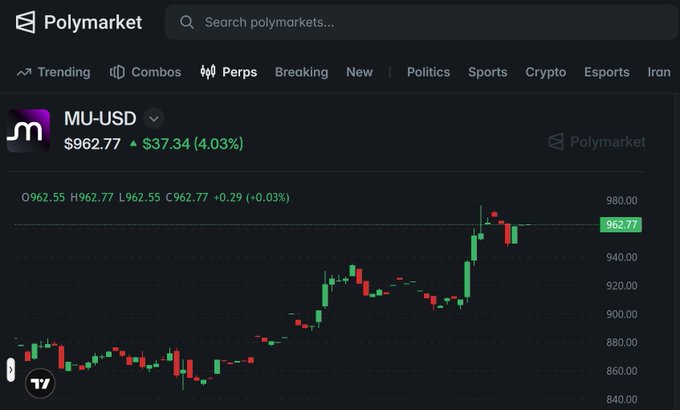Screen dimensions: 680x410
Task: Click the 980.00 price scale label
Action: [x=621, y=200]
